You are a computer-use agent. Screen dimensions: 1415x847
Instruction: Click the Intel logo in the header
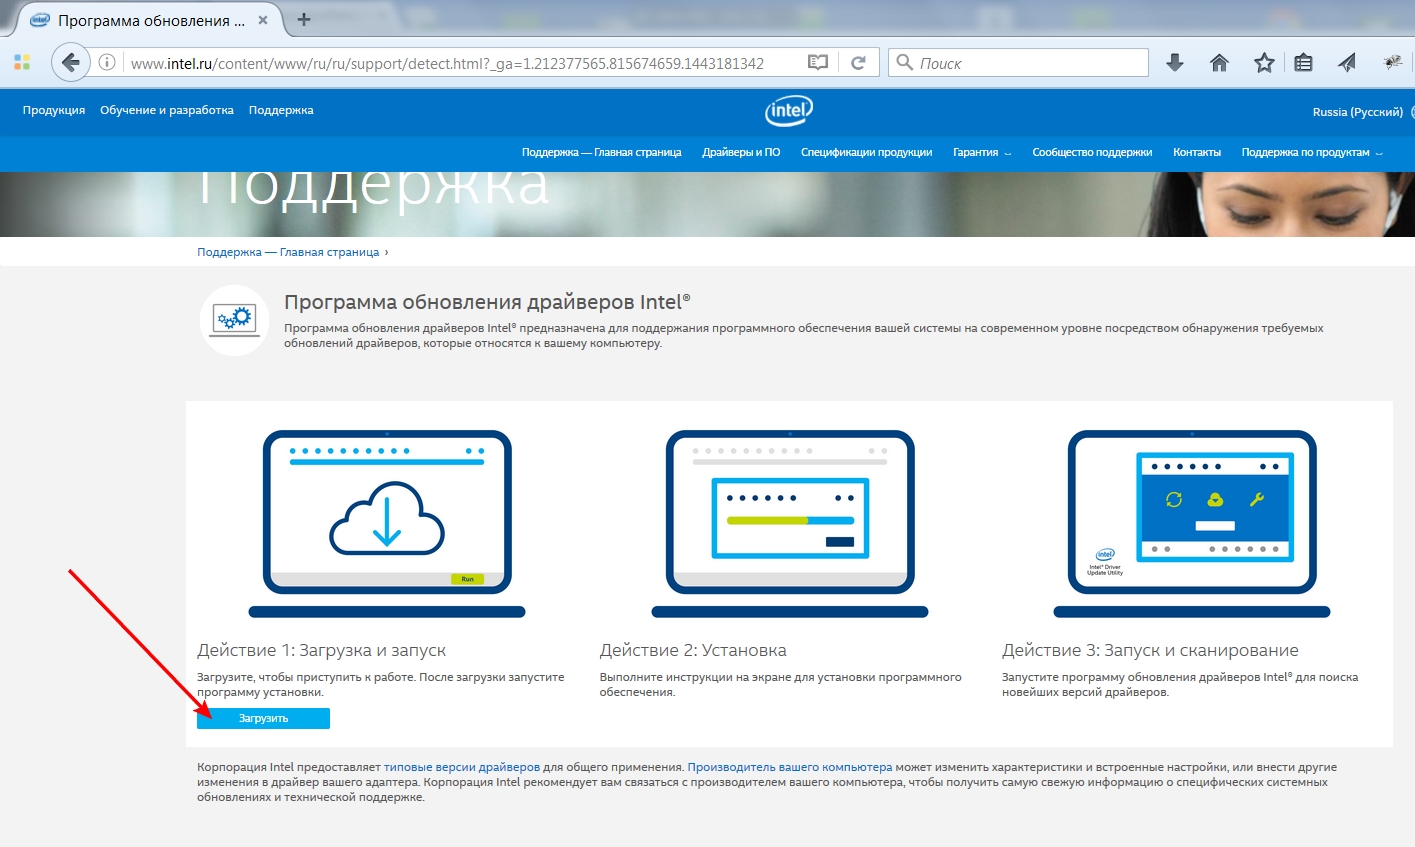click(789, 110)
